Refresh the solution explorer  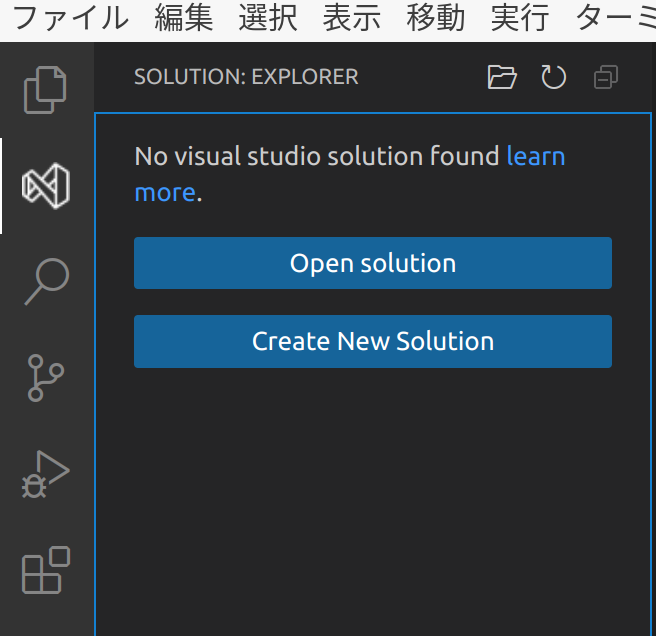coord(554,77)
